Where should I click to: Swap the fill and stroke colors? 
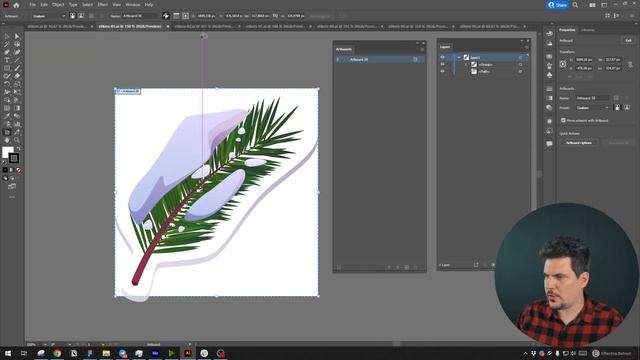click(18, 149)
